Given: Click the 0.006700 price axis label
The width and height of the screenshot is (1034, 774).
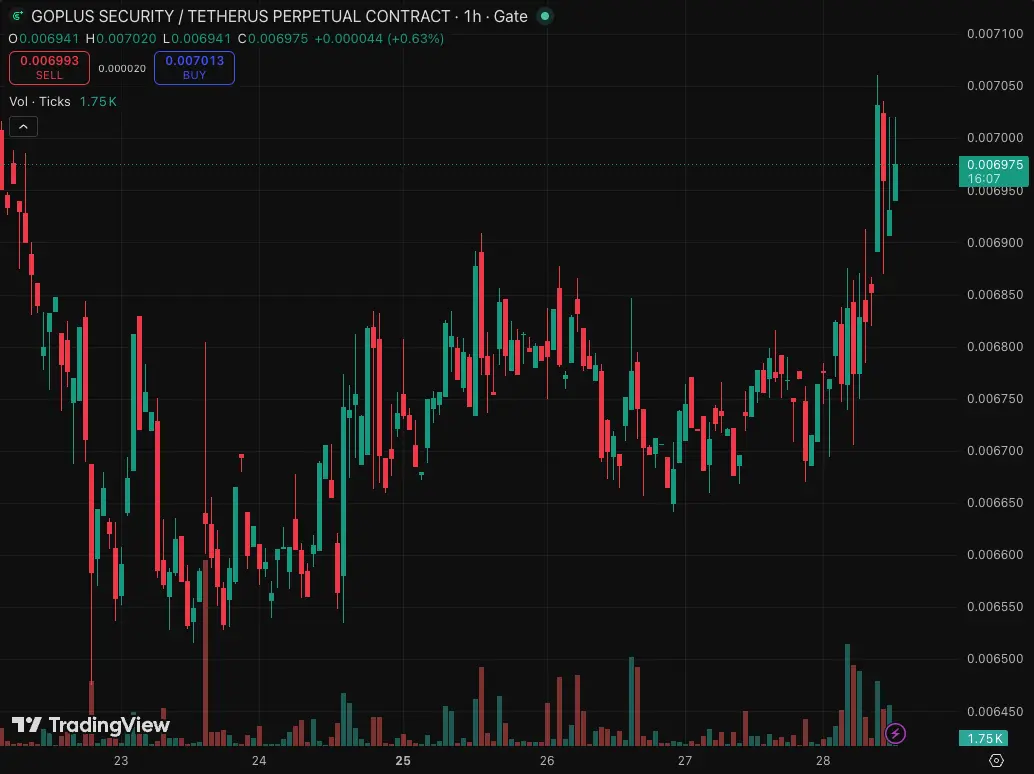Looking at the screenshot, I should tap(995, 451).
